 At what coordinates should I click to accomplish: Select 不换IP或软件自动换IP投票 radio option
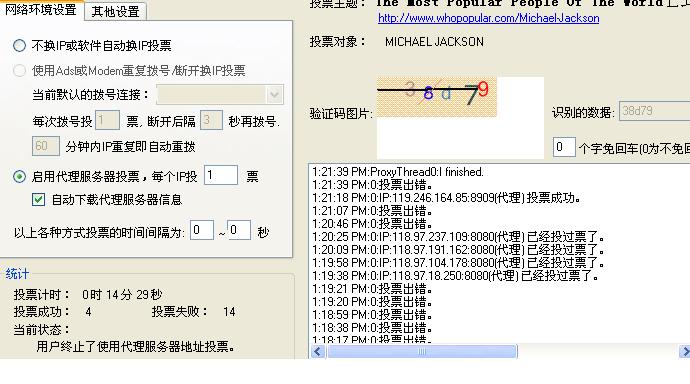tap(19, 45)
